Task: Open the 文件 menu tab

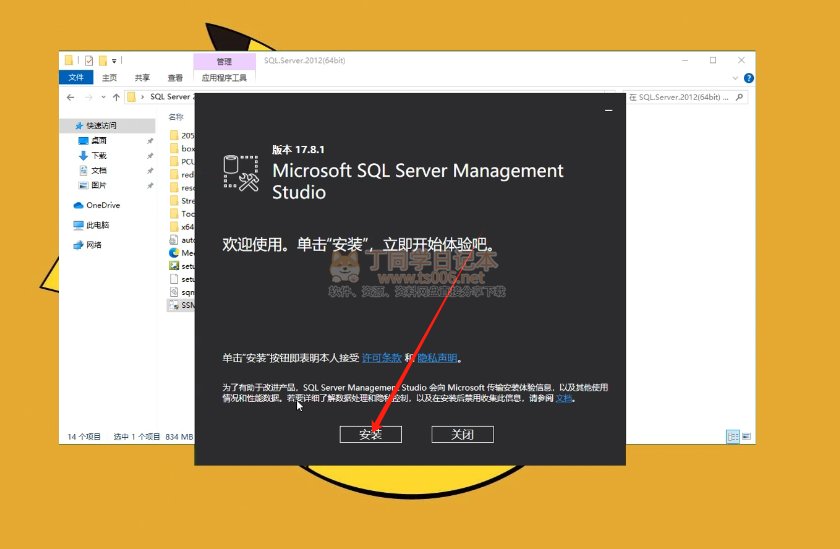Action: pos(75,78)
